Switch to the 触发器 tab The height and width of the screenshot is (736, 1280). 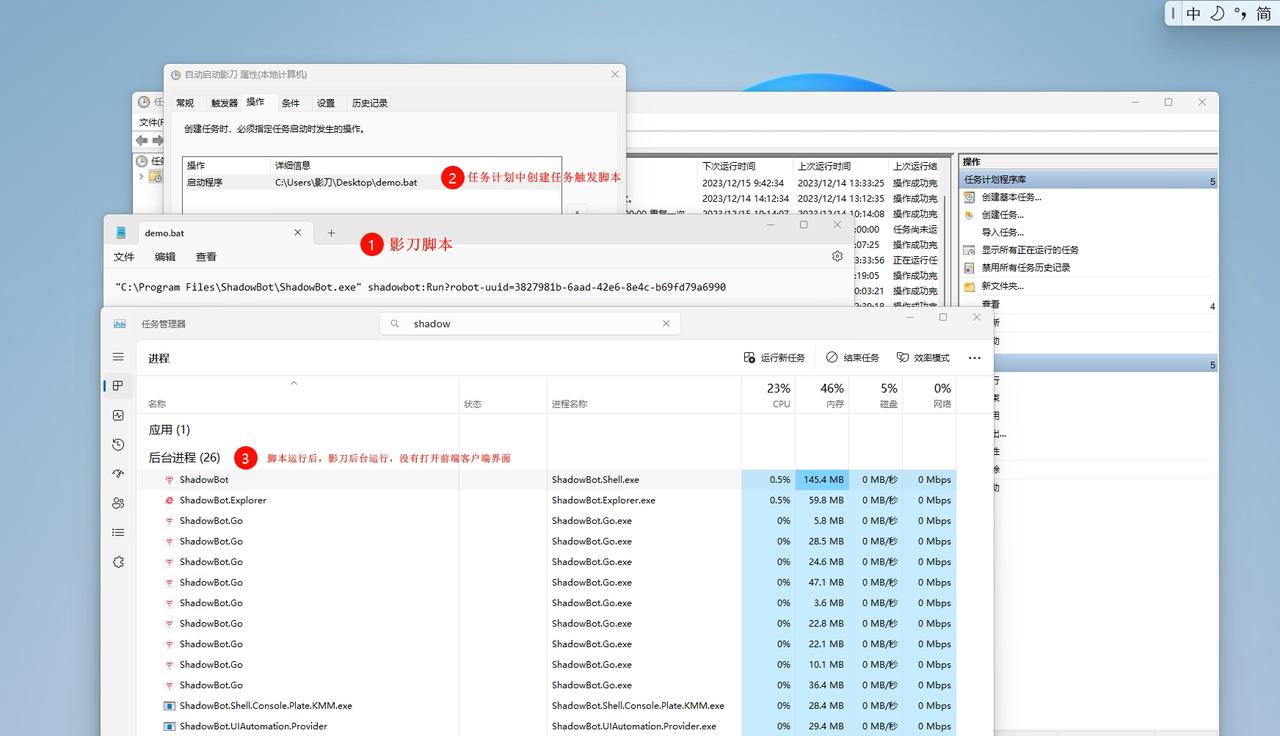pyautogui.click(x=224, y=103)
